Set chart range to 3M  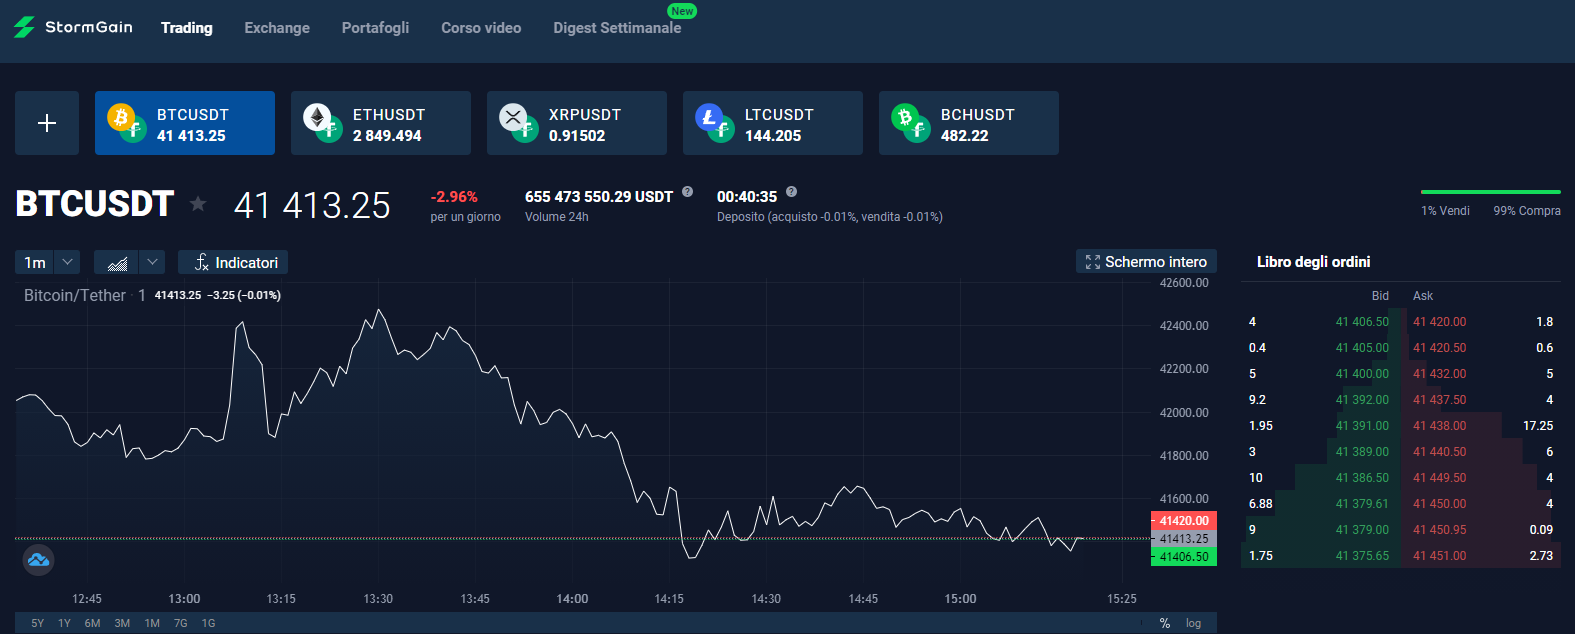[x=122, y=623]
